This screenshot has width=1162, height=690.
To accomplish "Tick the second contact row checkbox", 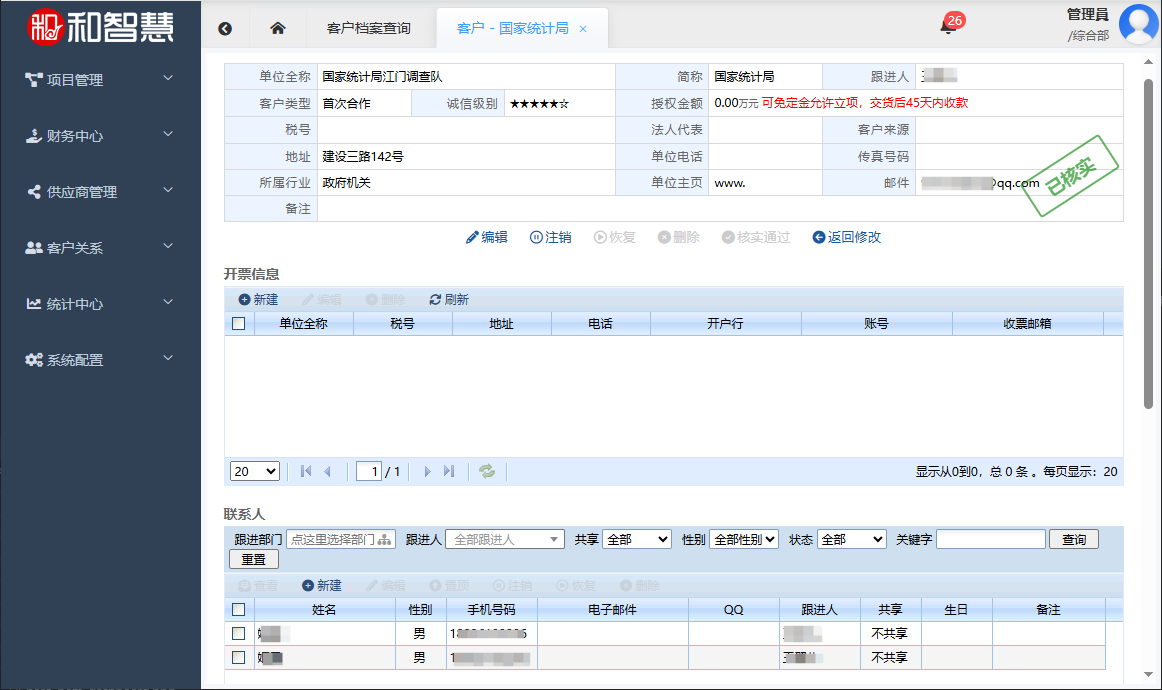I will click(239, 657).
